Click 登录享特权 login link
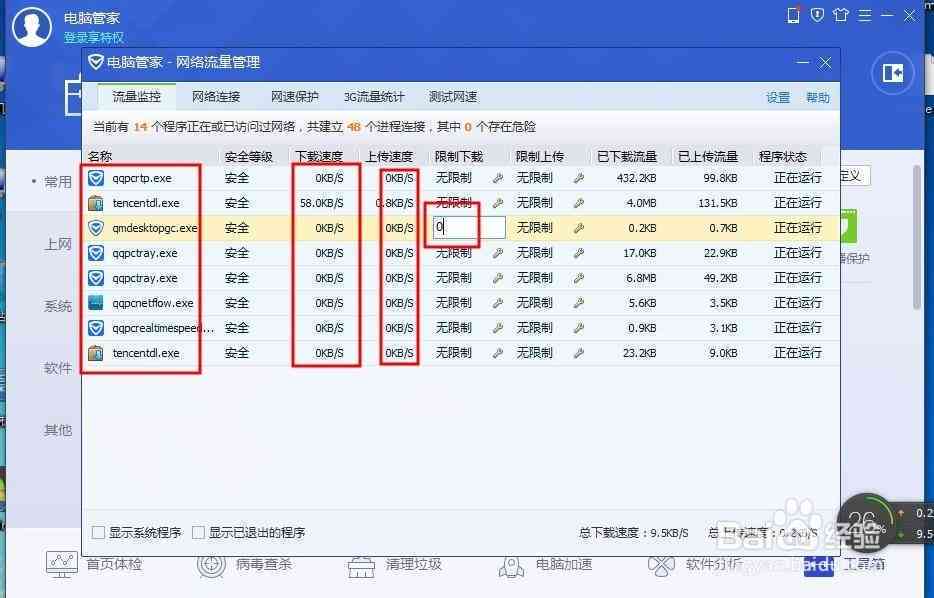Screen dimensions: 934x598 (x=94, y=38)
